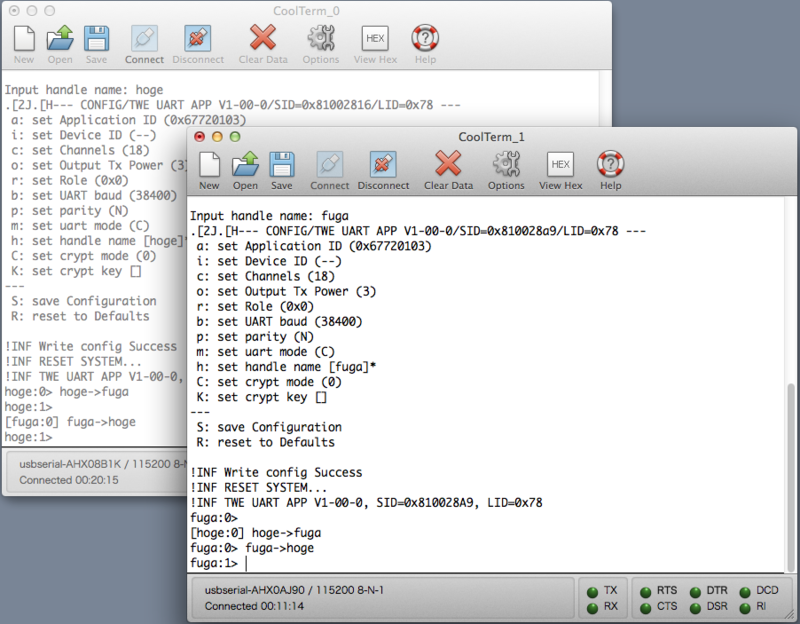The height and width of the screenshot is (624, 800).
Task: Click 'R: reset to Defaults' in CoolTerm_1
Action: coord(266,442)
